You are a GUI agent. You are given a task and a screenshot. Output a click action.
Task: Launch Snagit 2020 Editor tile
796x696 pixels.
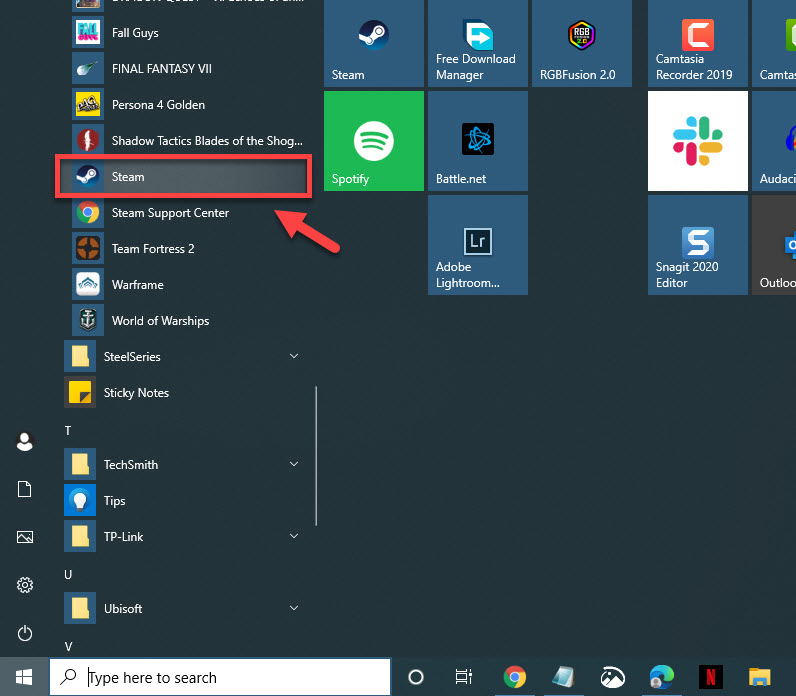point(698,245)
